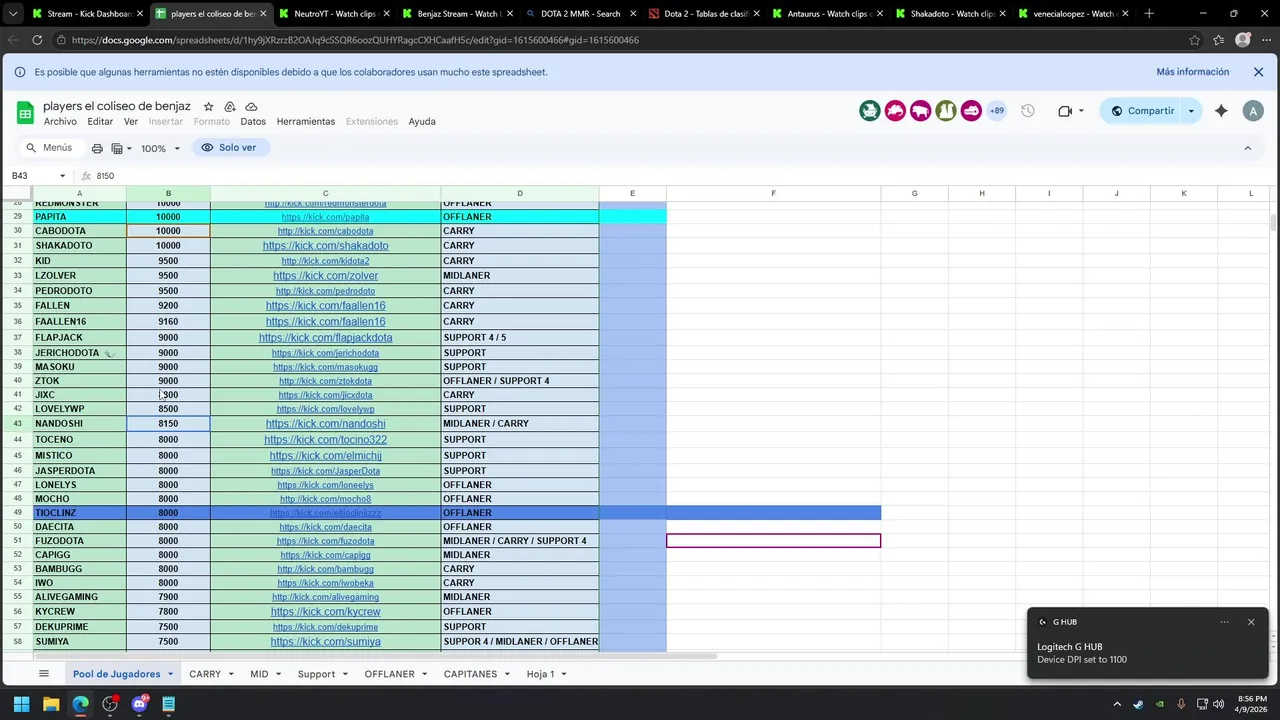The height and width of the screenshot is (720, 1280).
Task: Show hidden system tray icons
Action: pos(1117,704)
